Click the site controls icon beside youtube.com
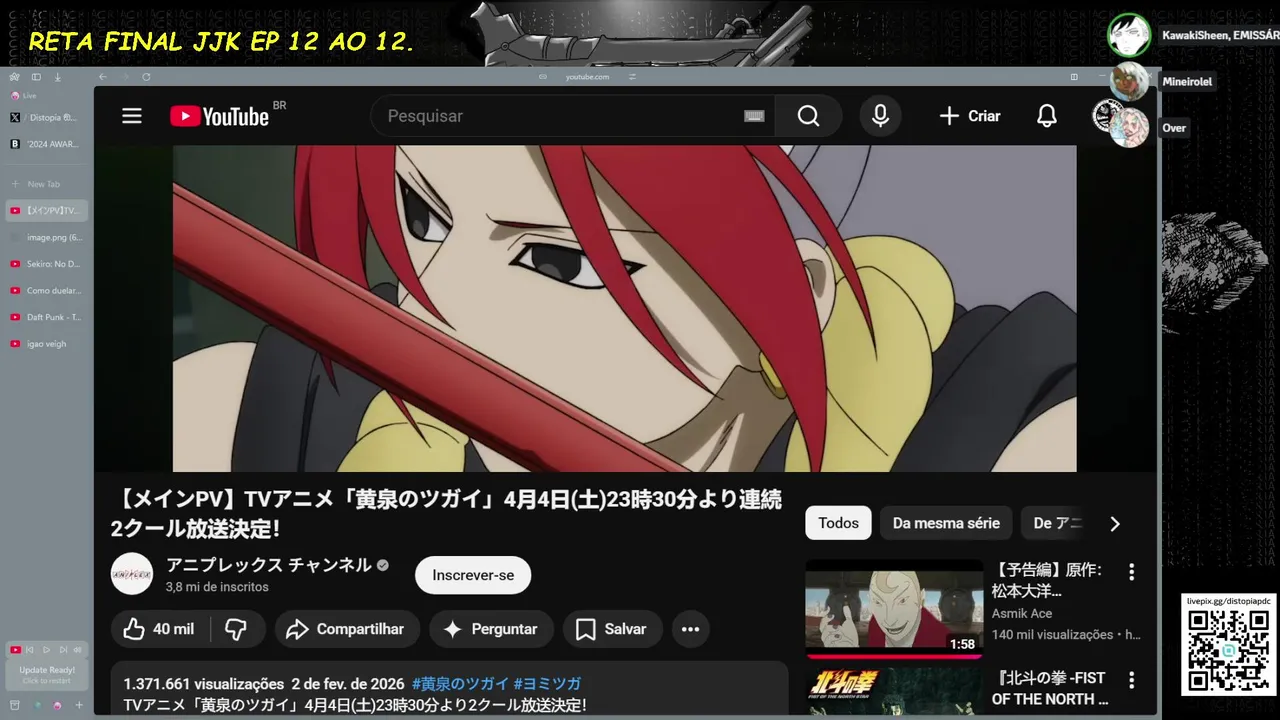This screenshot has height=720, width=1280. [632, 77]
